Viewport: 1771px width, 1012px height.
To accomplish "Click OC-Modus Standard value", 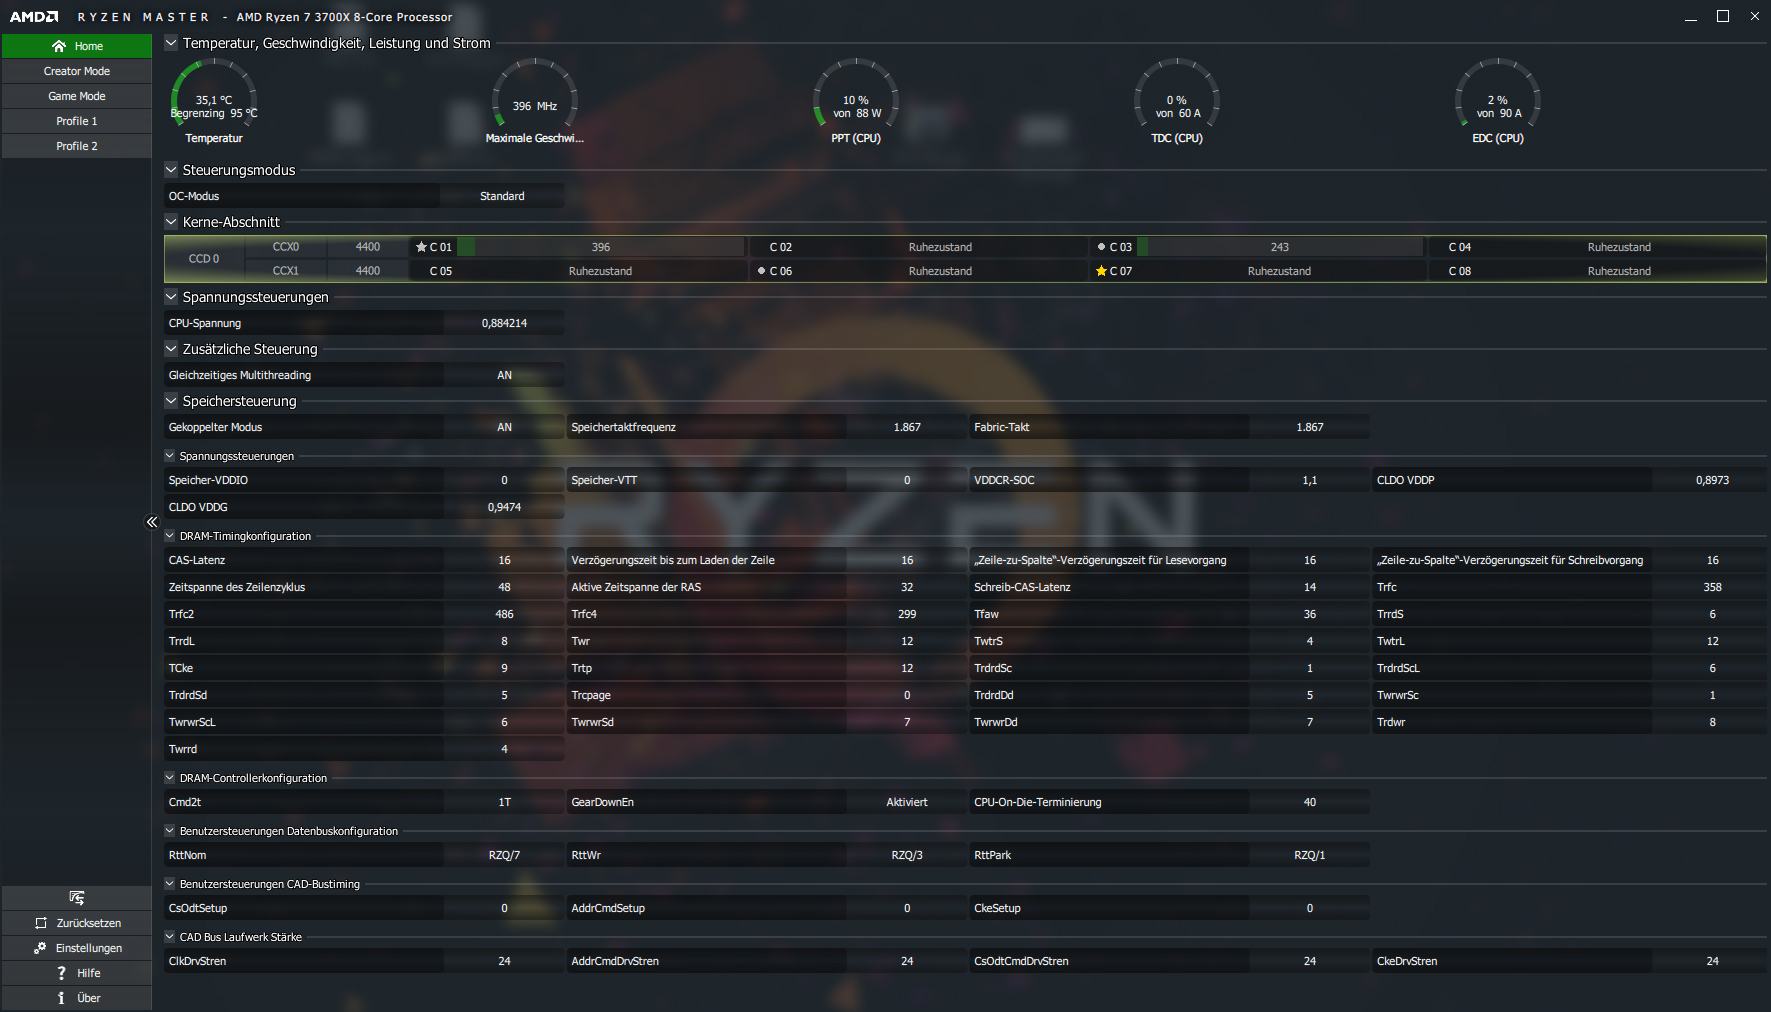I will 502,196.
